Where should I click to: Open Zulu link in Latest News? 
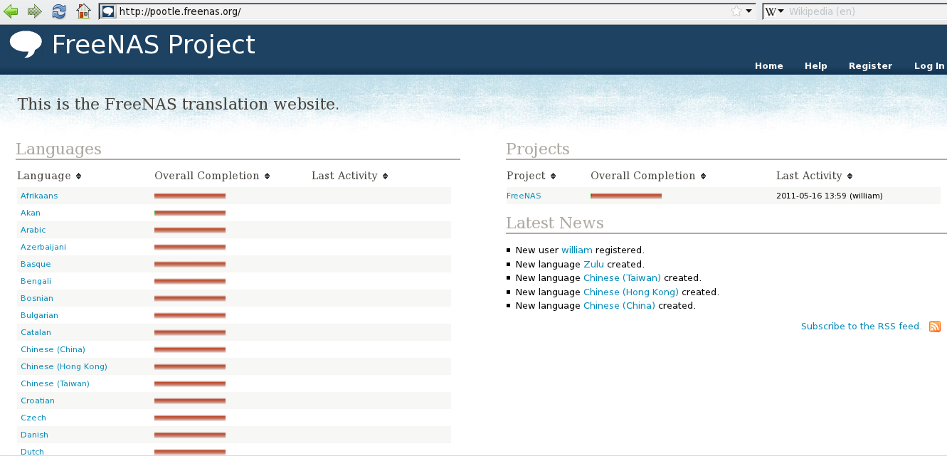tap(594, 264)
